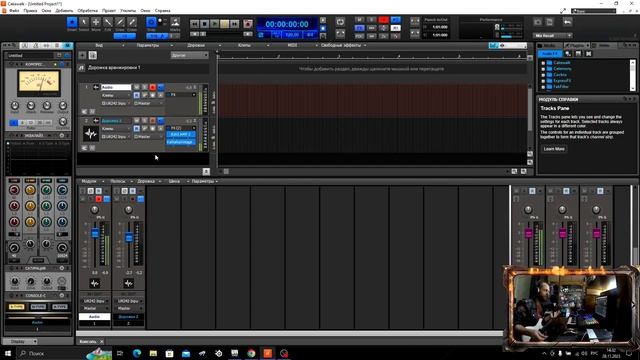Screen dimensions: 640x360
Task: Click the 00:00:00:00 time display
Action: pyautogui.click(x=287, y=24)
